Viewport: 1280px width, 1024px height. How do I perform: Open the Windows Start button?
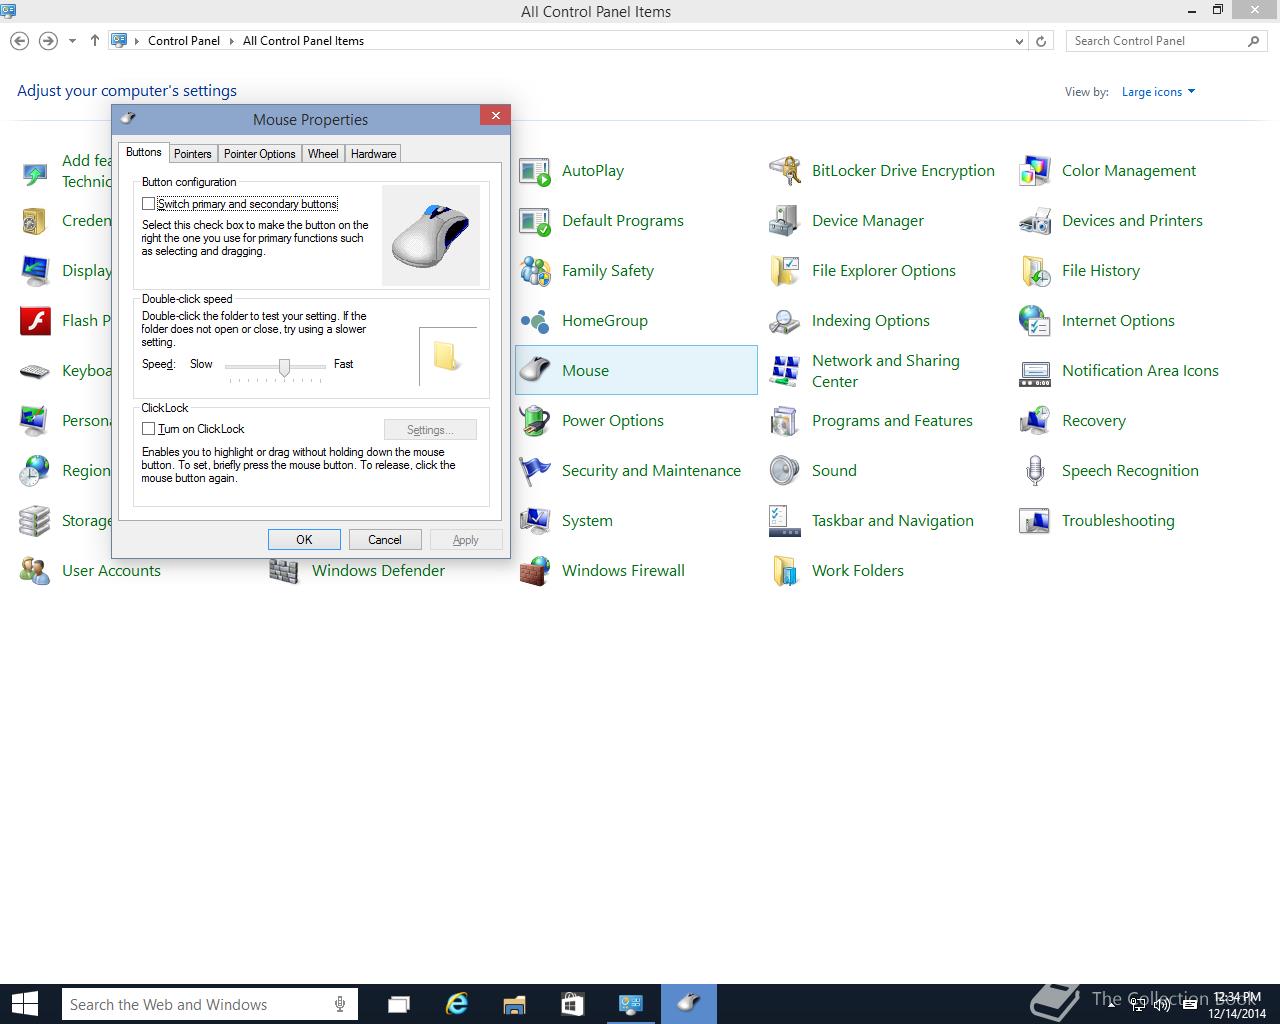tap(24, 1004)
